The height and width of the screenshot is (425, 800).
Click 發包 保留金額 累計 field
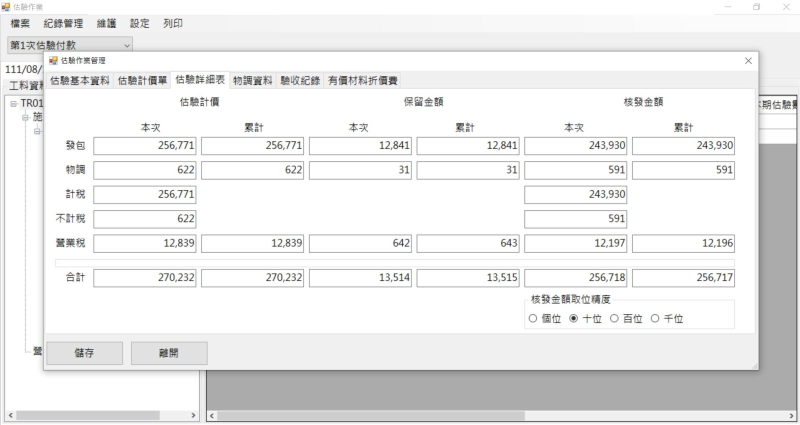468,145
